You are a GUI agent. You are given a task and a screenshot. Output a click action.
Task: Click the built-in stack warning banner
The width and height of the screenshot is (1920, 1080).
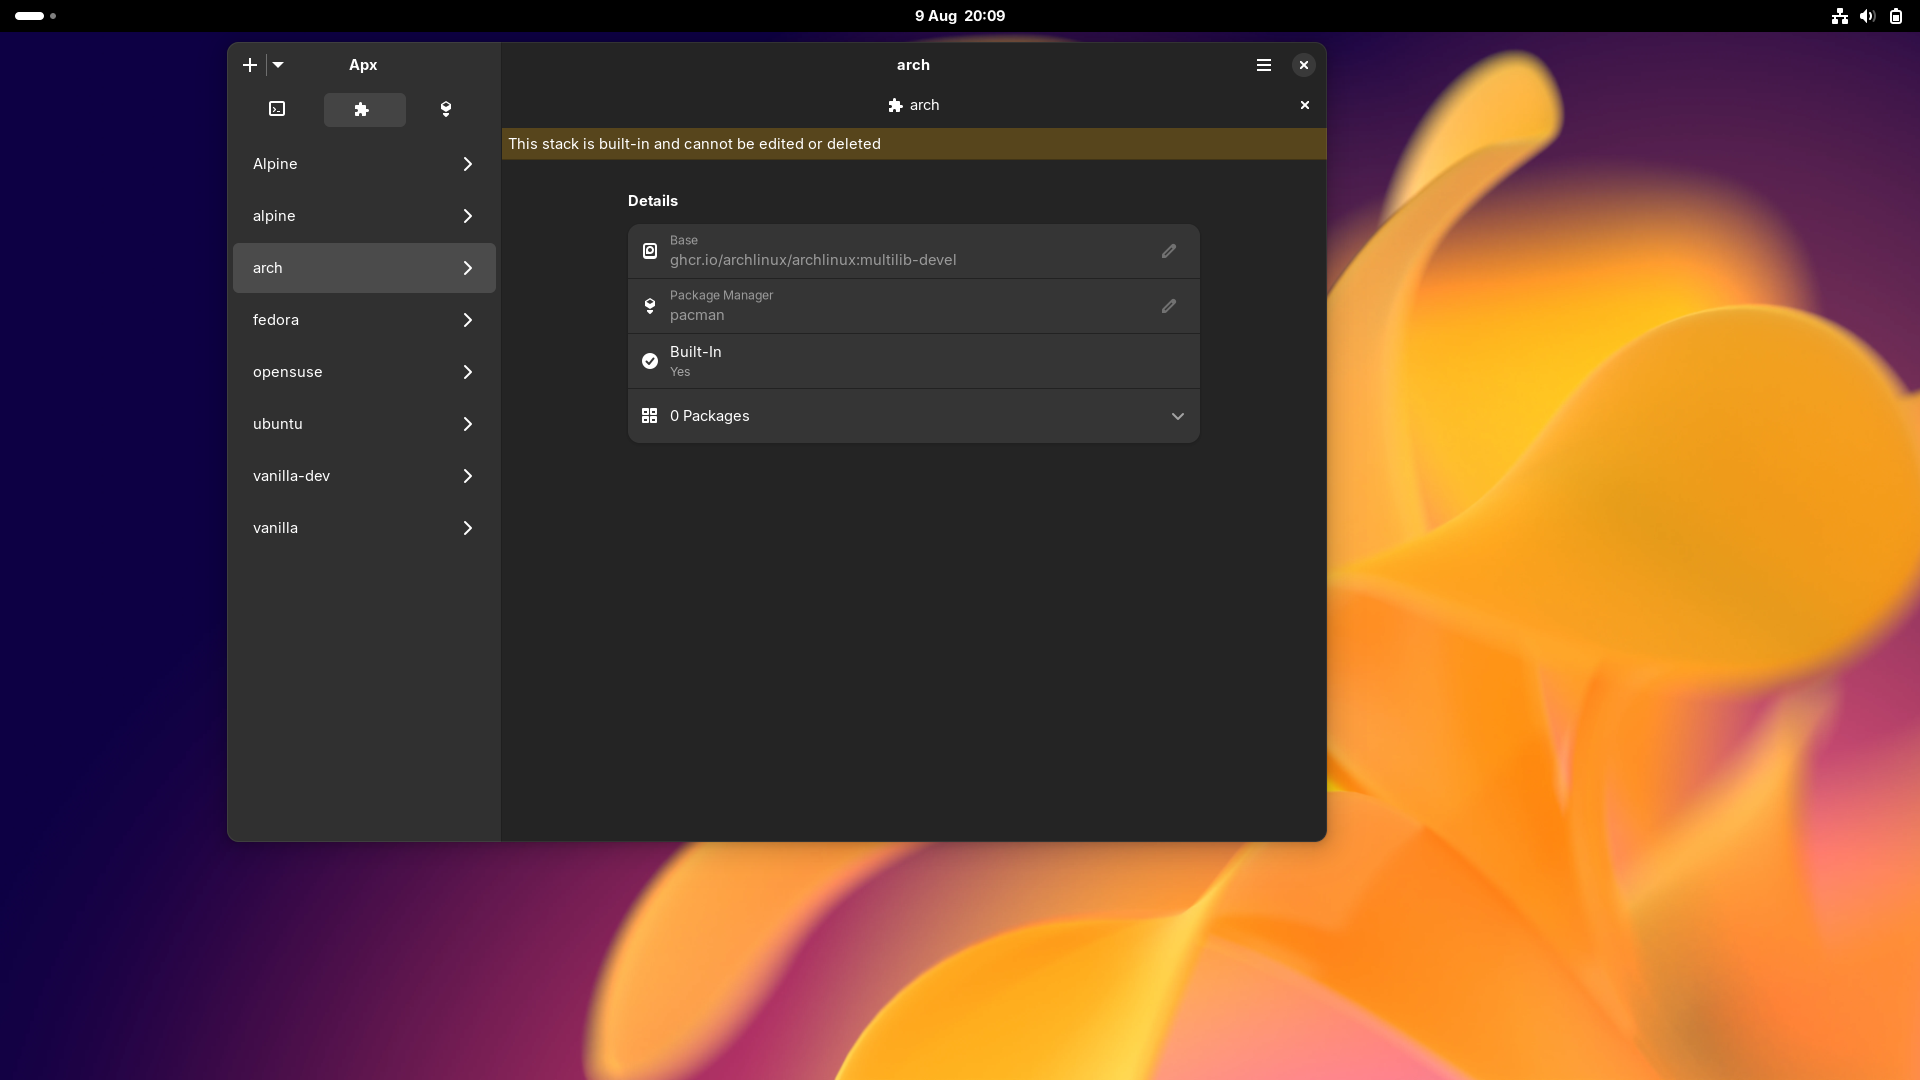914,144
